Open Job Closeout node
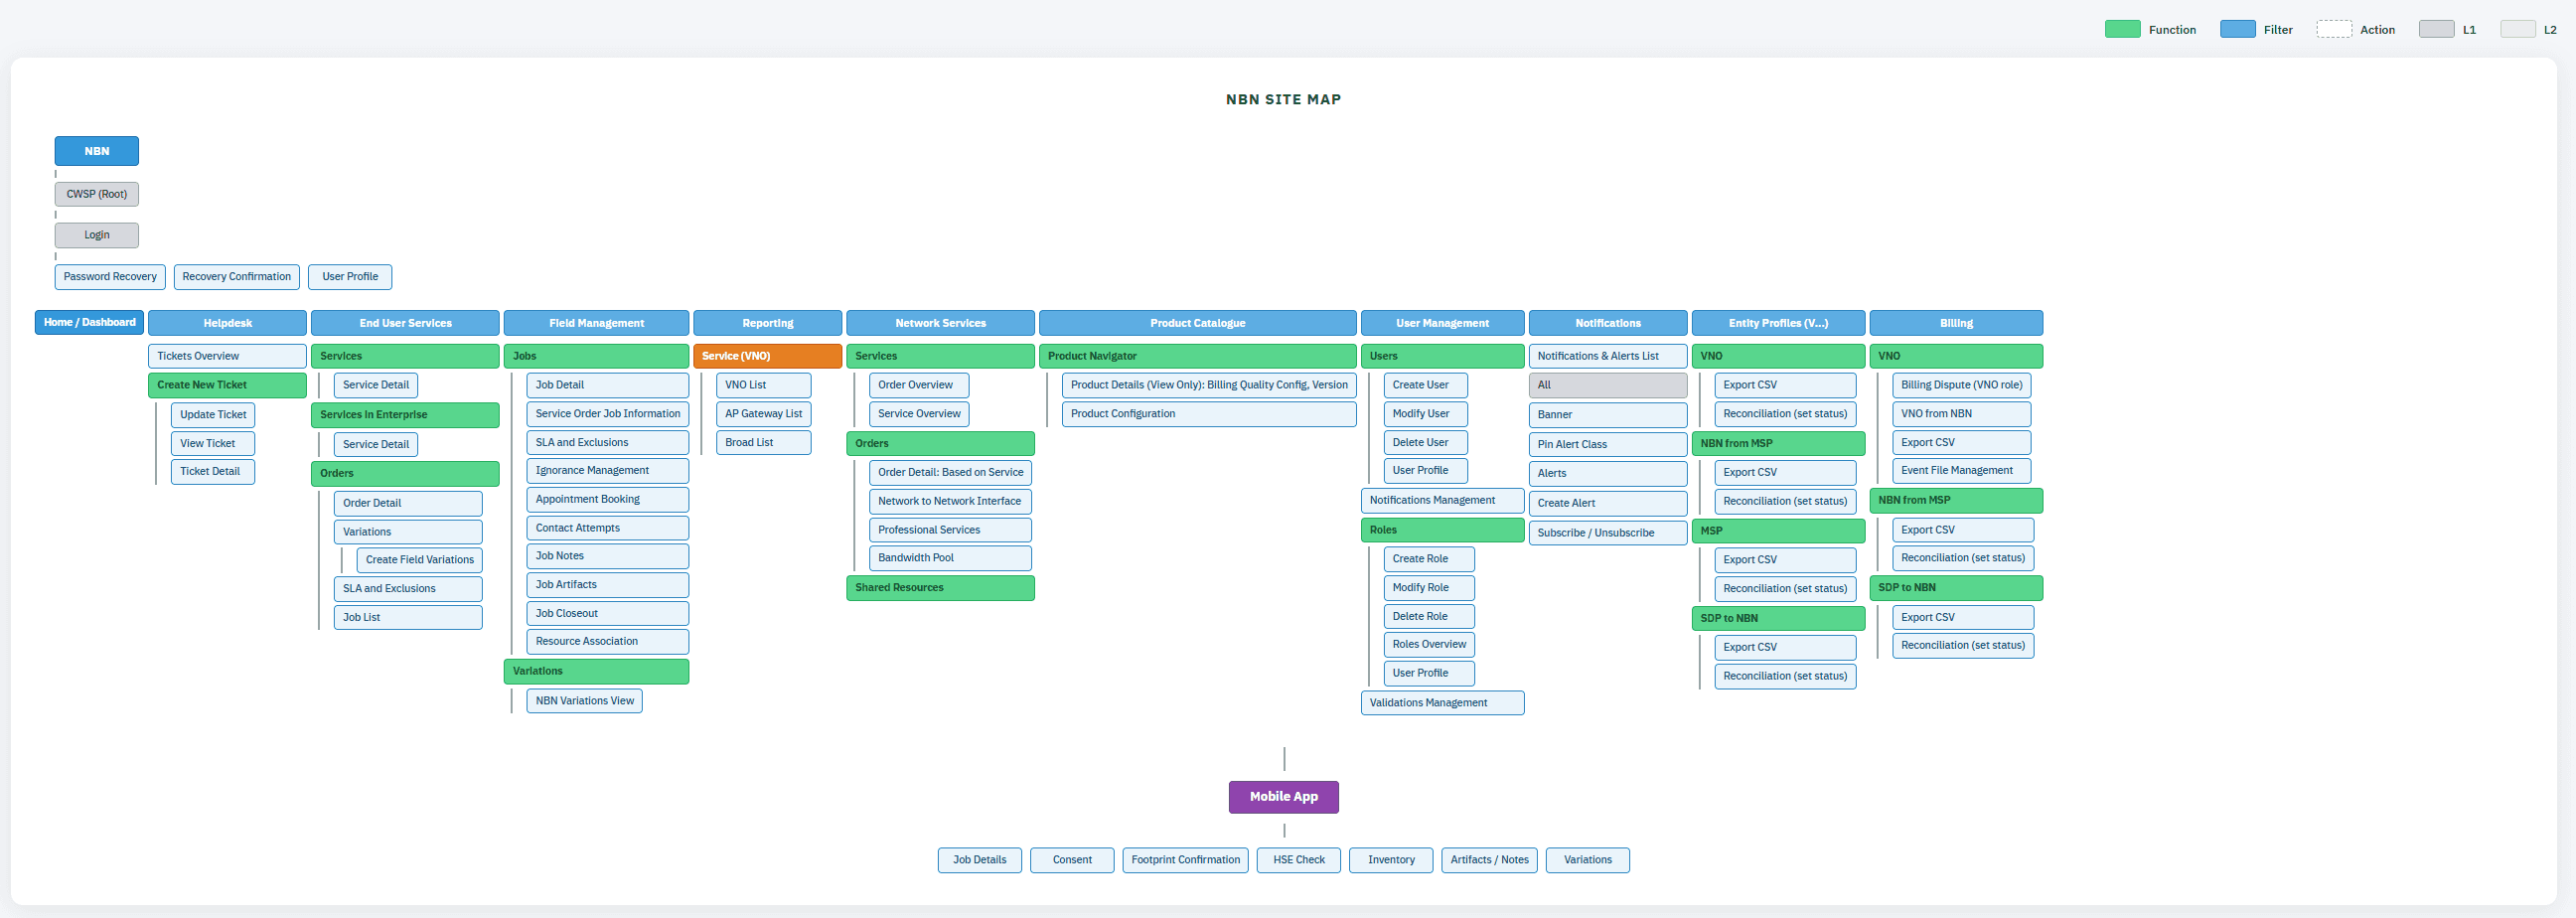Image resolution: width=2576 pixels, height=918 pixels. (608, 614)
